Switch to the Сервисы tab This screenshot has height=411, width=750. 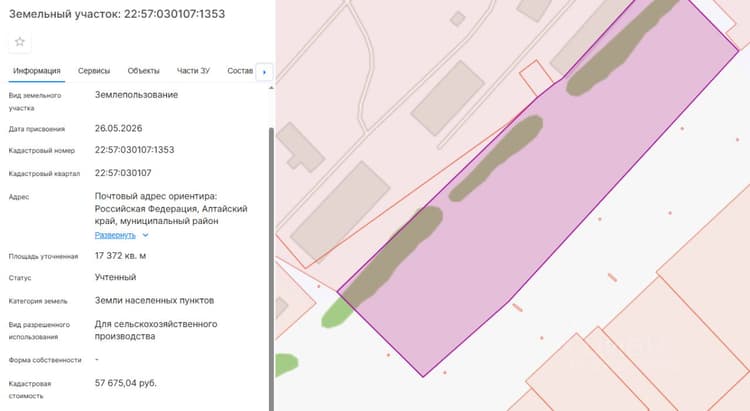tap(94, 71)
